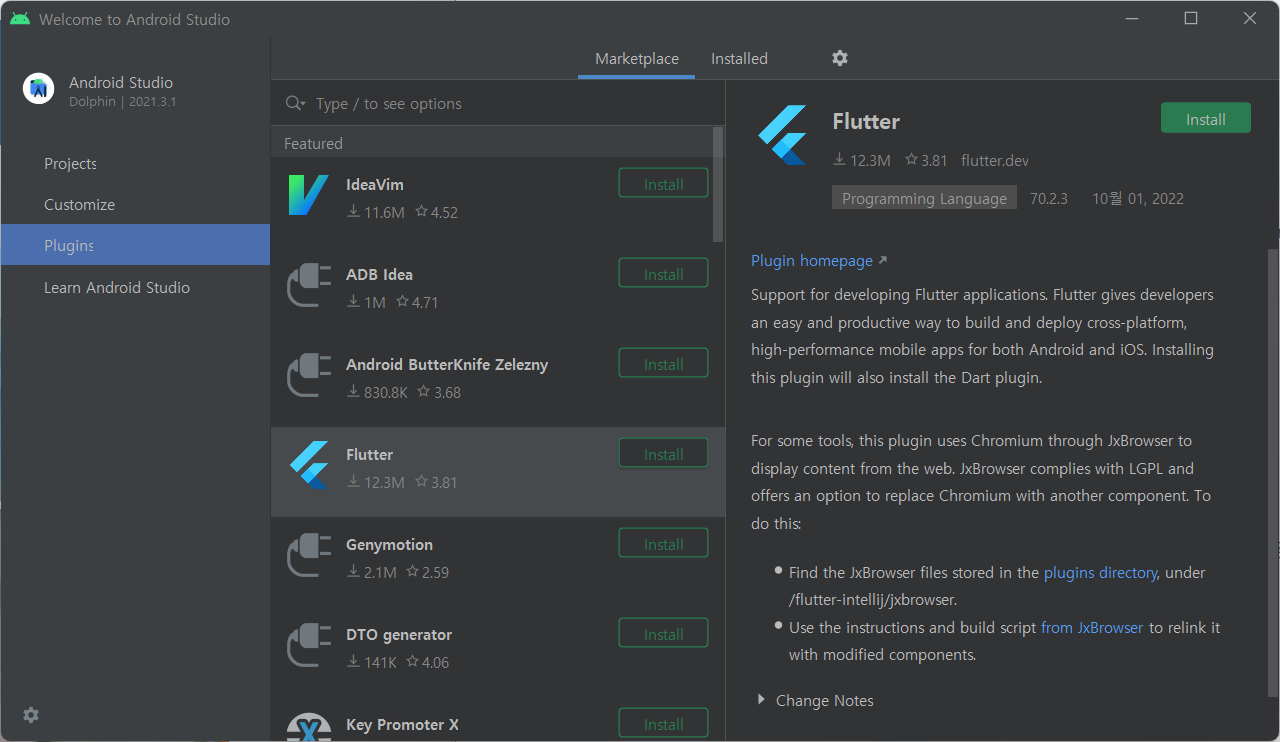
Task: Install the Genymotion plugin
Action: 664,544
